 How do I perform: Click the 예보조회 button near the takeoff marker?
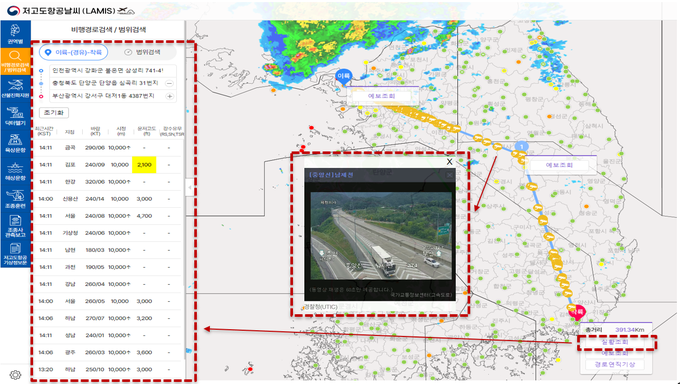[382, 96]
